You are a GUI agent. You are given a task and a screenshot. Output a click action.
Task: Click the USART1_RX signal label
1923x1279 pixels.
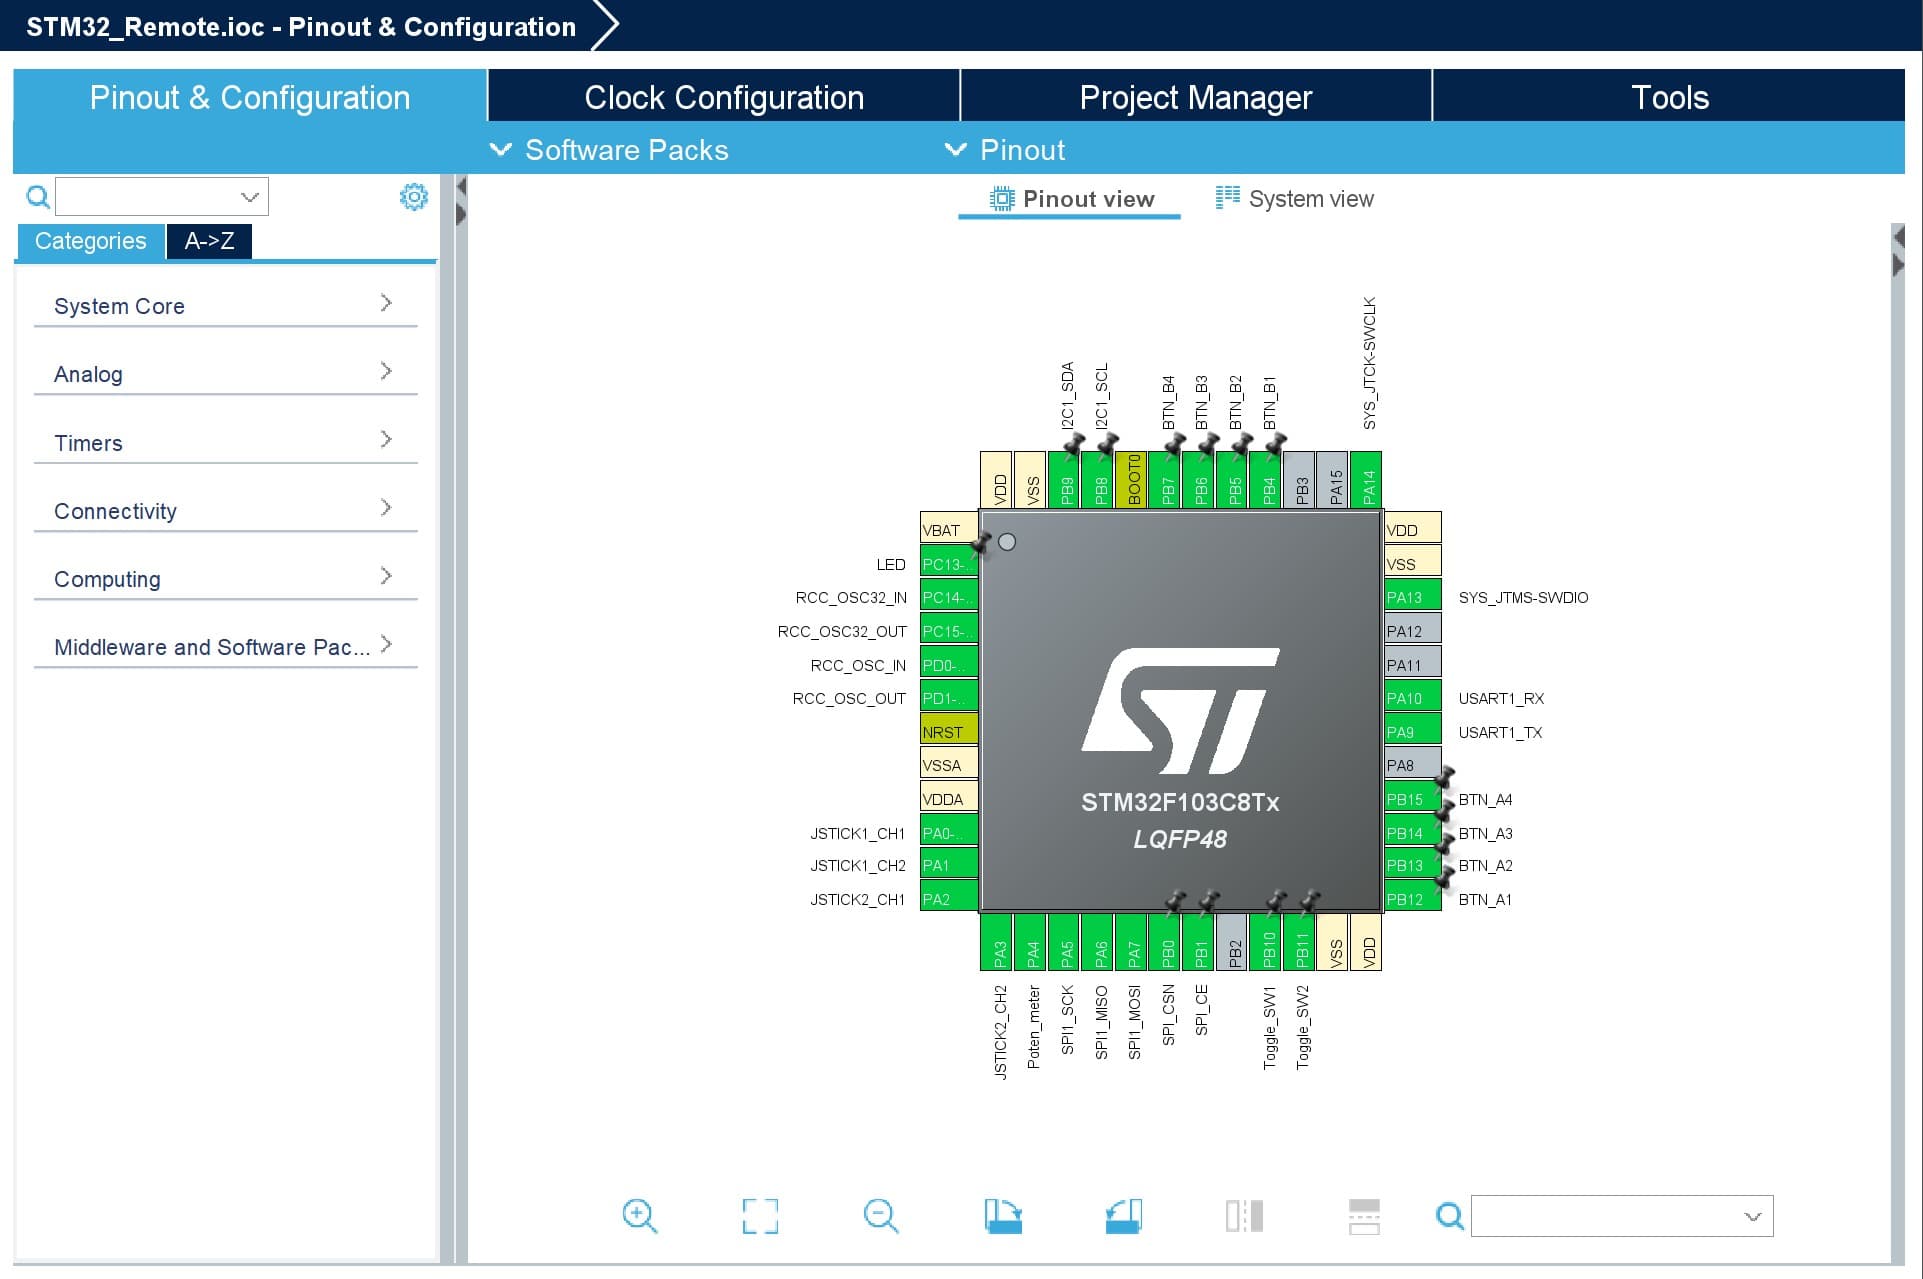[1501, 698]
